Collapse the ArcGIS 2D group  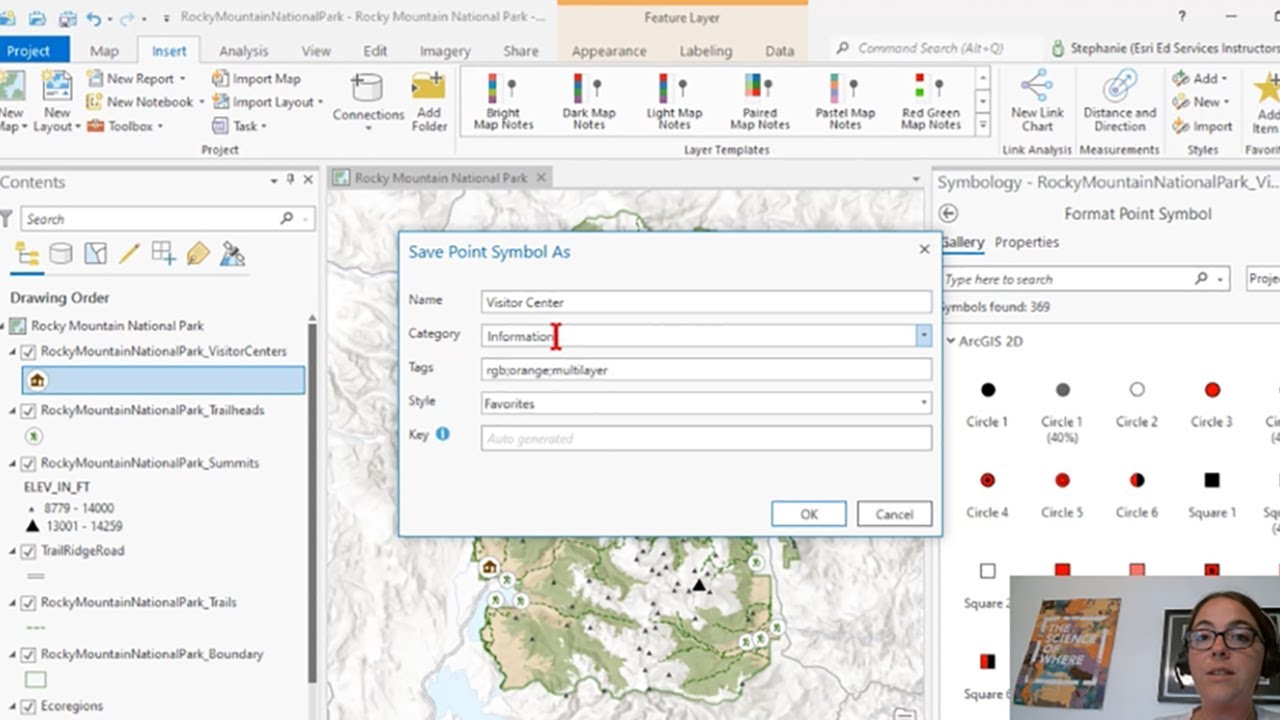(950, 341)
